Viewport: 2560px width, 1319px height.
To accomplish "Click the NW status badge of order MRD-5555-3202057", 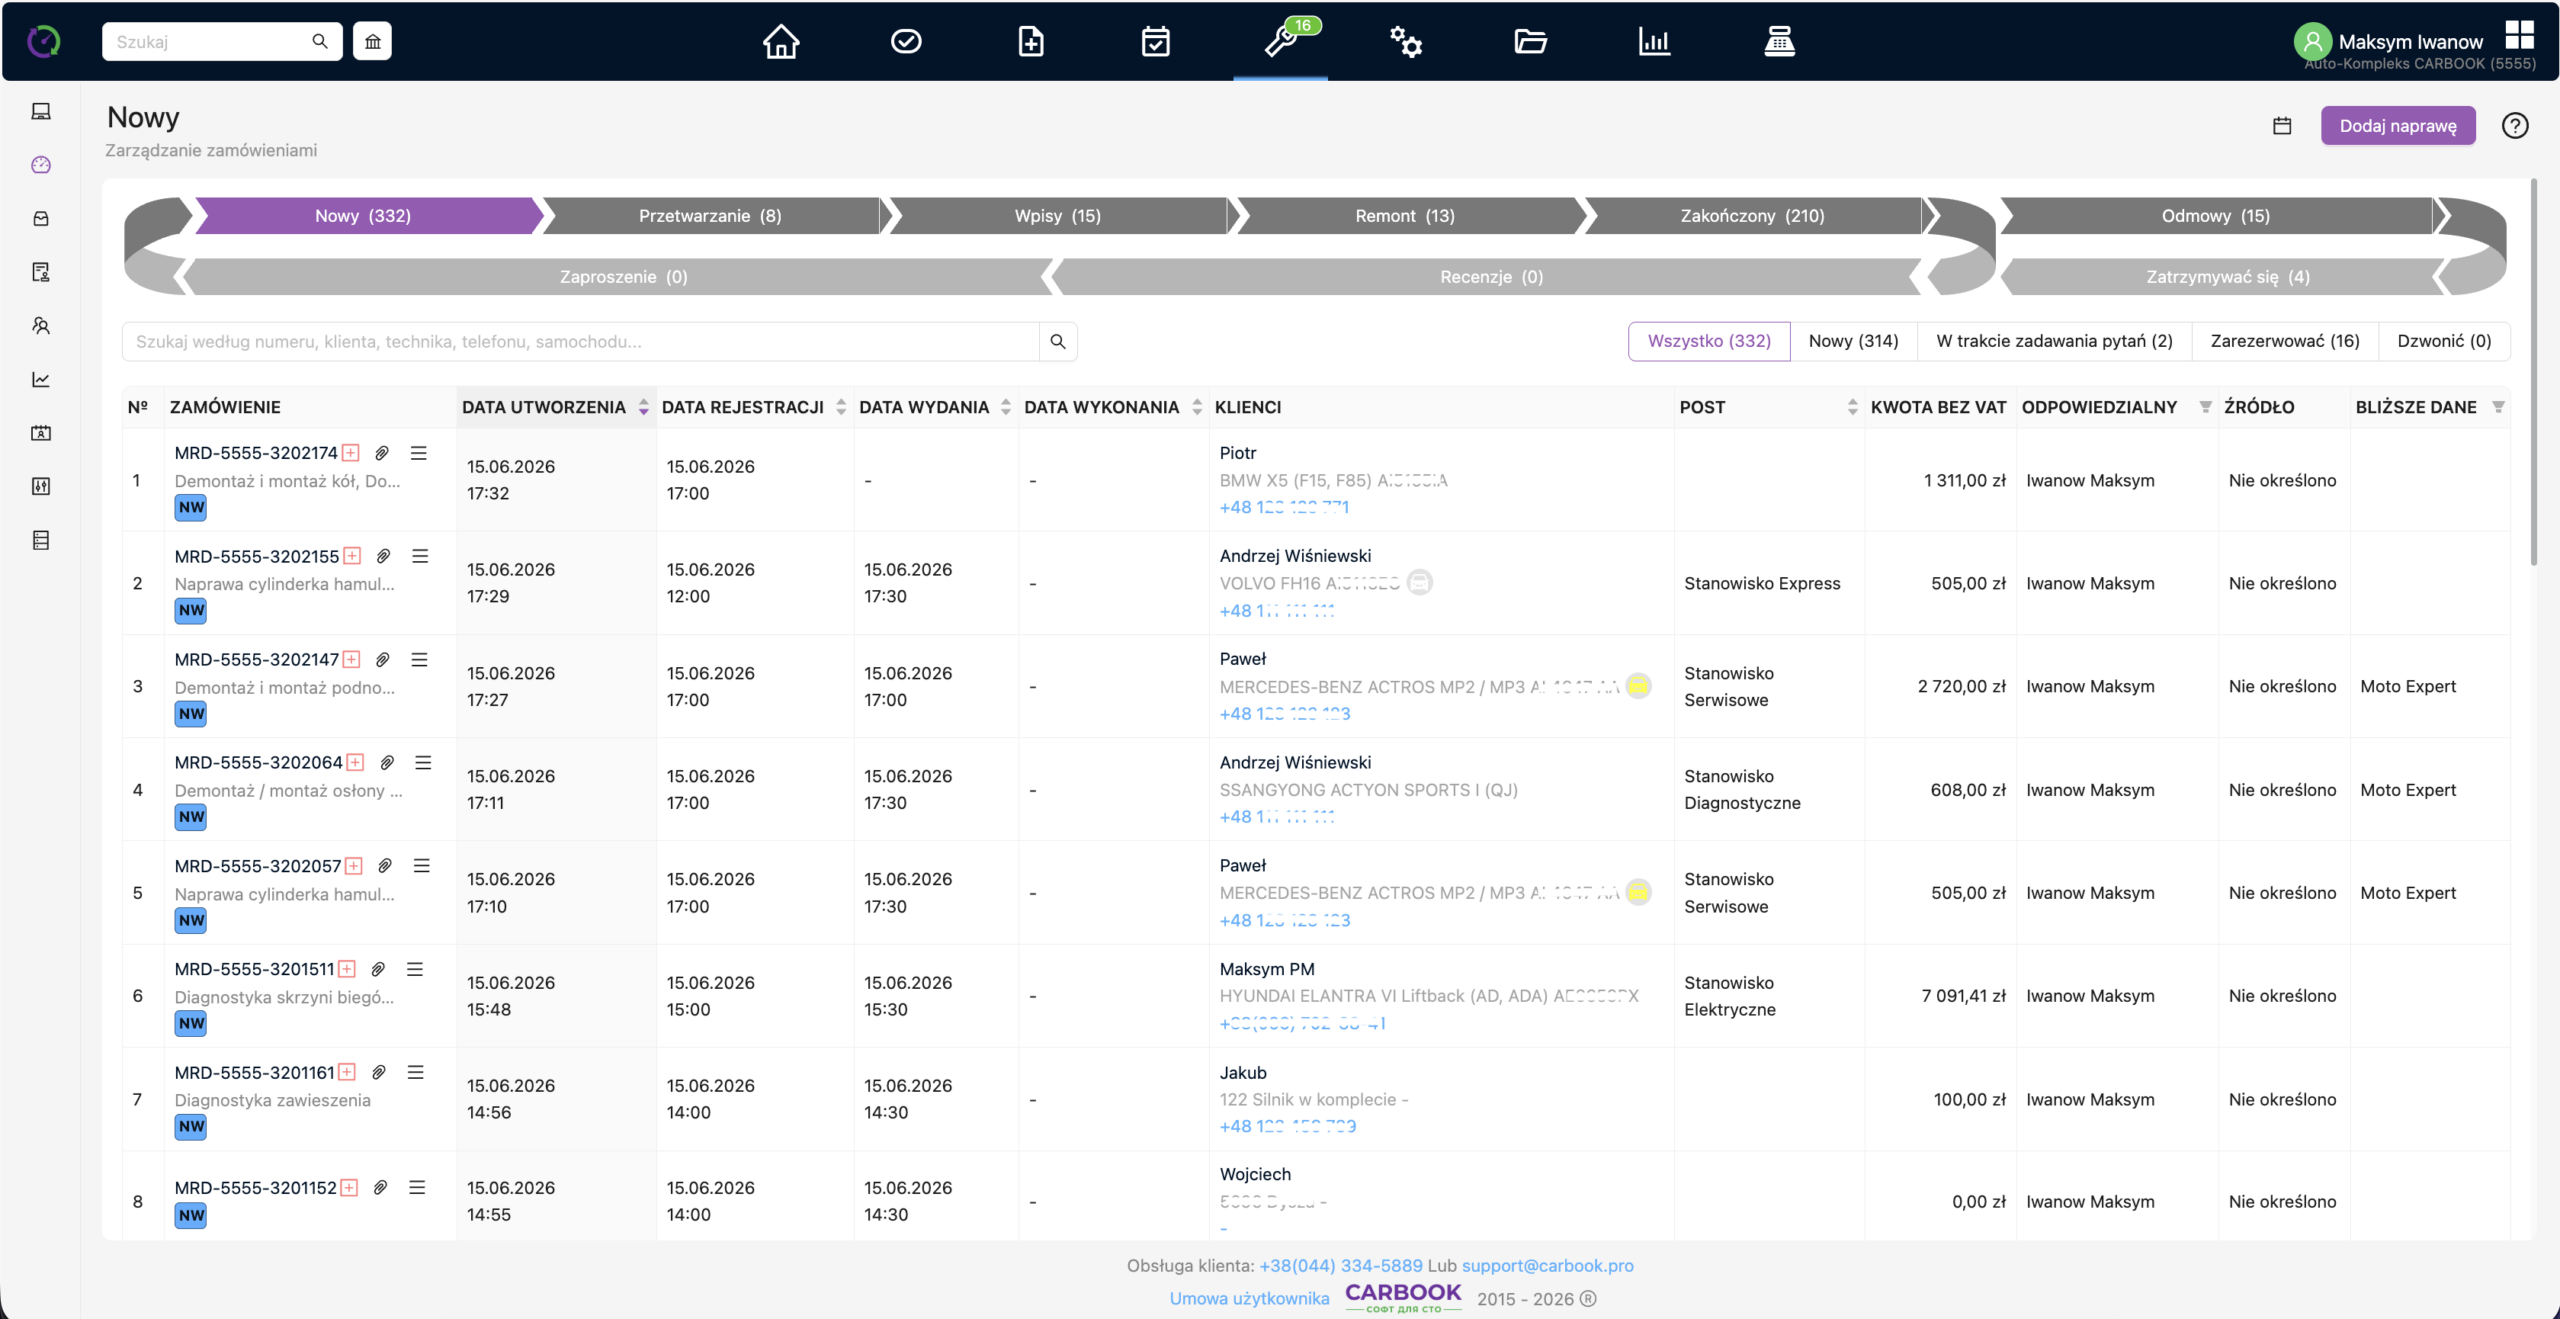I will click(190, 921).
